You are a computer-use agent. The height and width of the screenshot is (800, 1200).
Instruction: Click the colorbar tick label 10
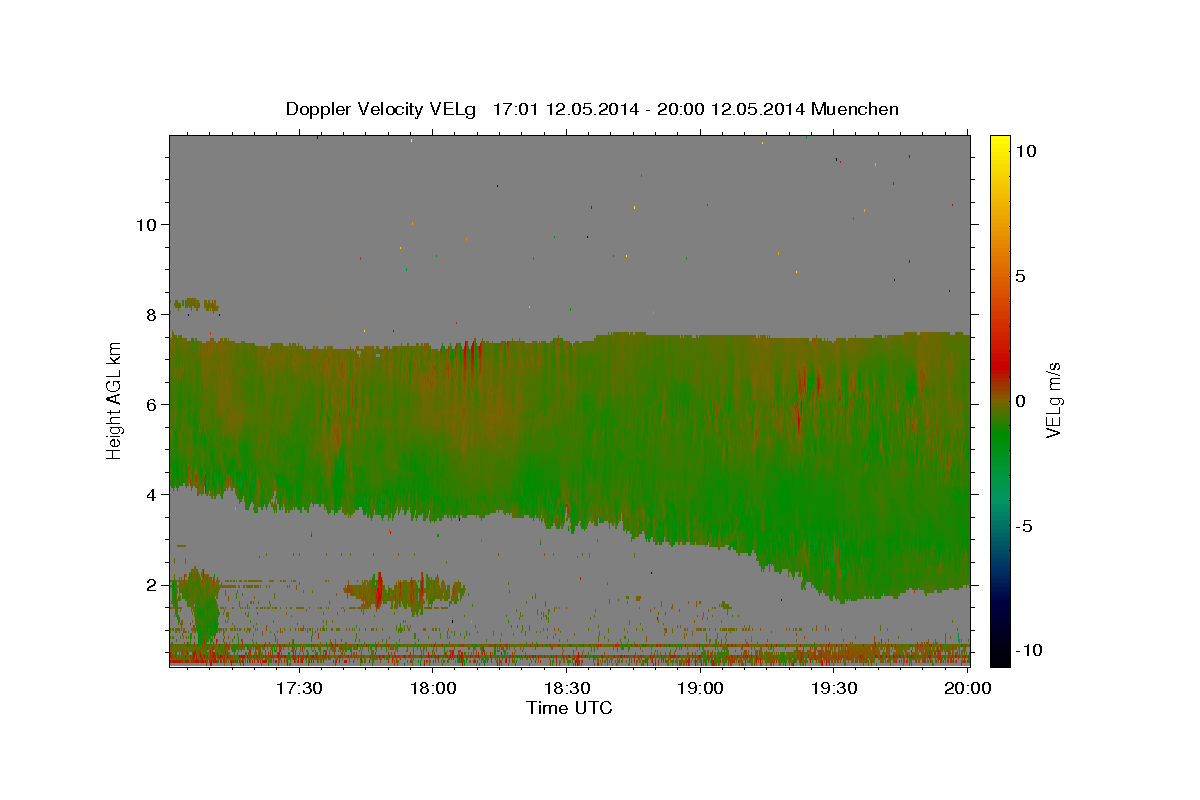(x=1025, y=151)
